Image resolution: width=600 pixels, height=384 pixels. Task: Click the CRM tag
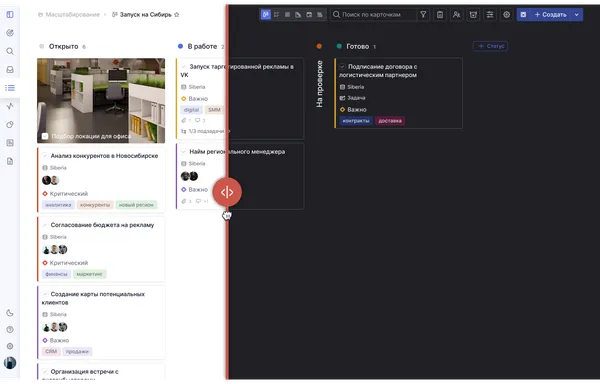pyautogui.click(x=51, y=351)
